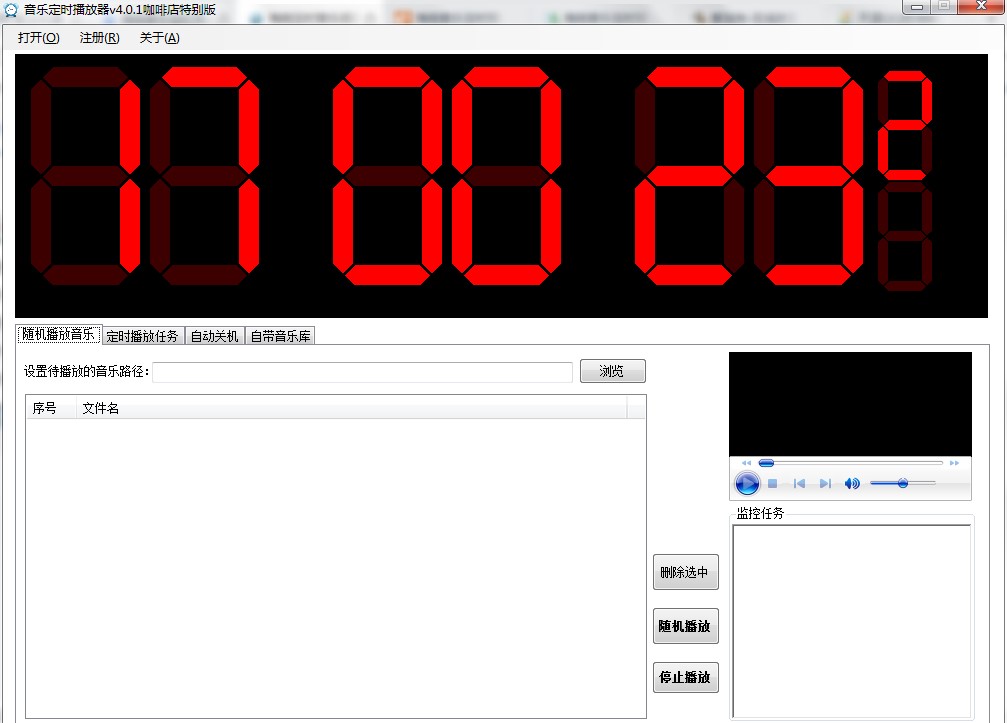Click the 文件名 column header
The width and height of the screenshot is (1007, 723).
[351, 408]
